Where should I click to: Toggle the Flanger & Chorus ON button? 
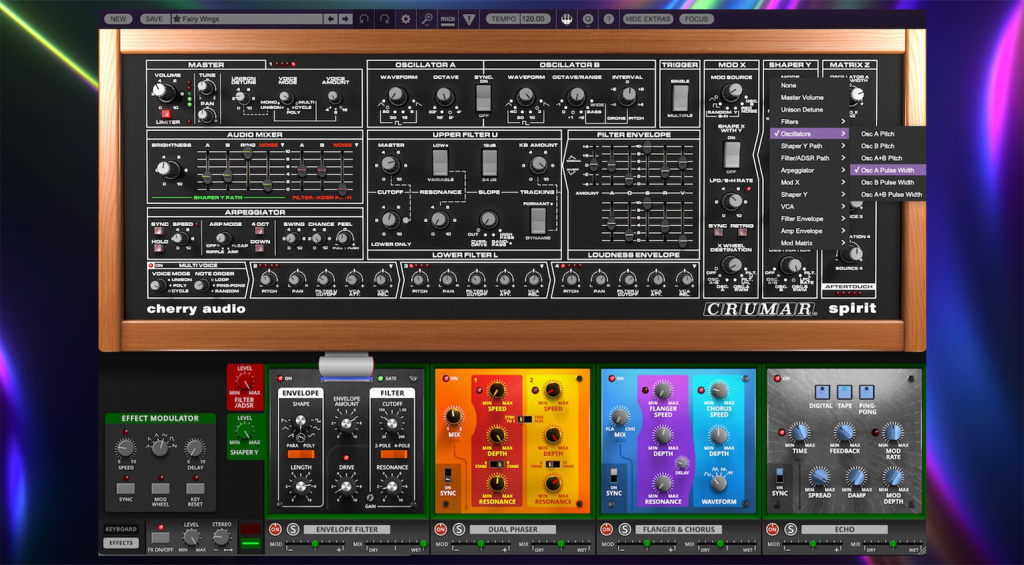click(607, 528)
